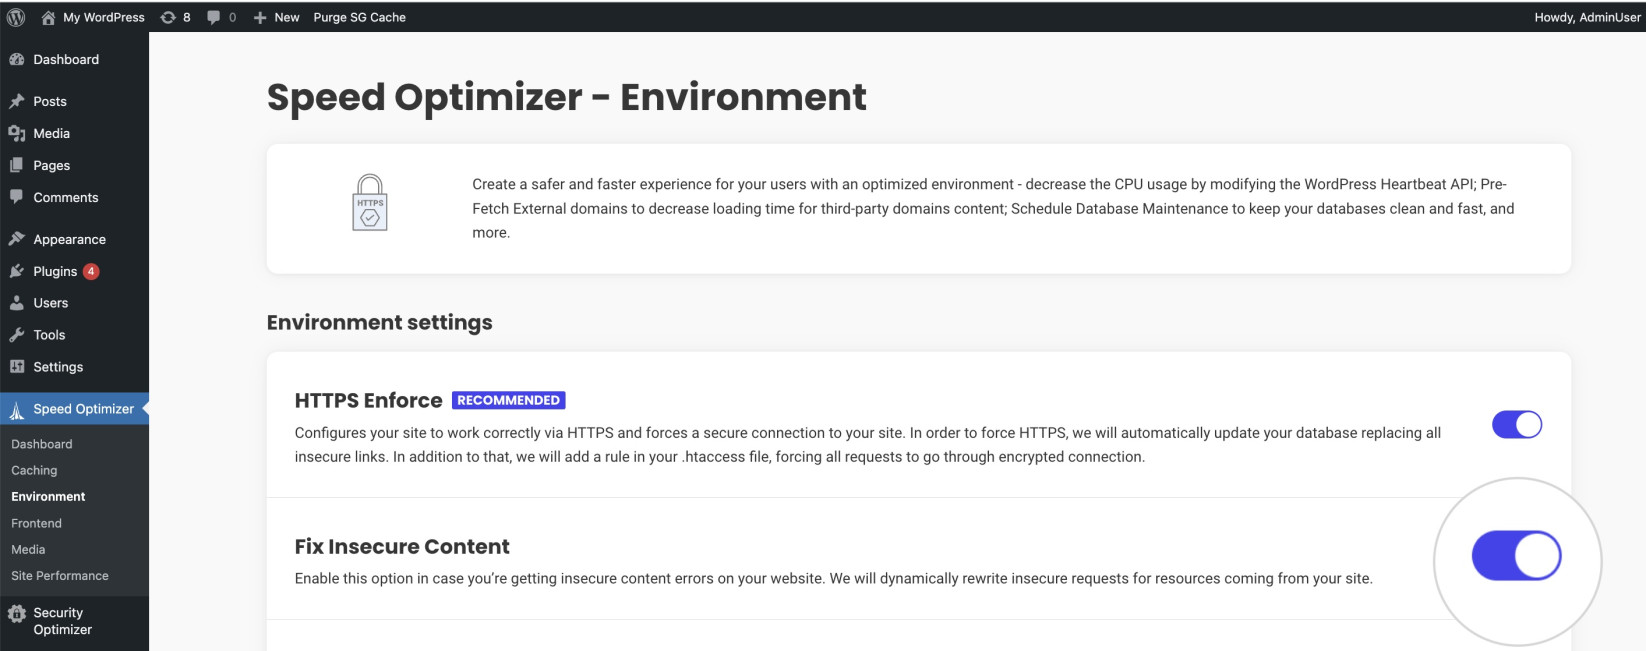Click the Environment settings heading
Screen dimensions: 1646x651
pyautogui.click(x=380, y=322)
